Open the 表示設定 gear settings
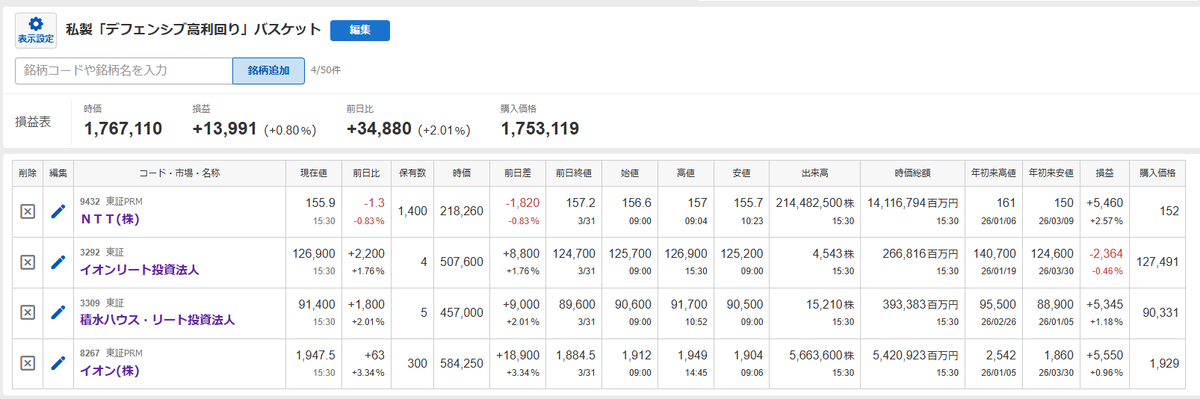This screenshot has height=399, width=1200. [36, 30]
